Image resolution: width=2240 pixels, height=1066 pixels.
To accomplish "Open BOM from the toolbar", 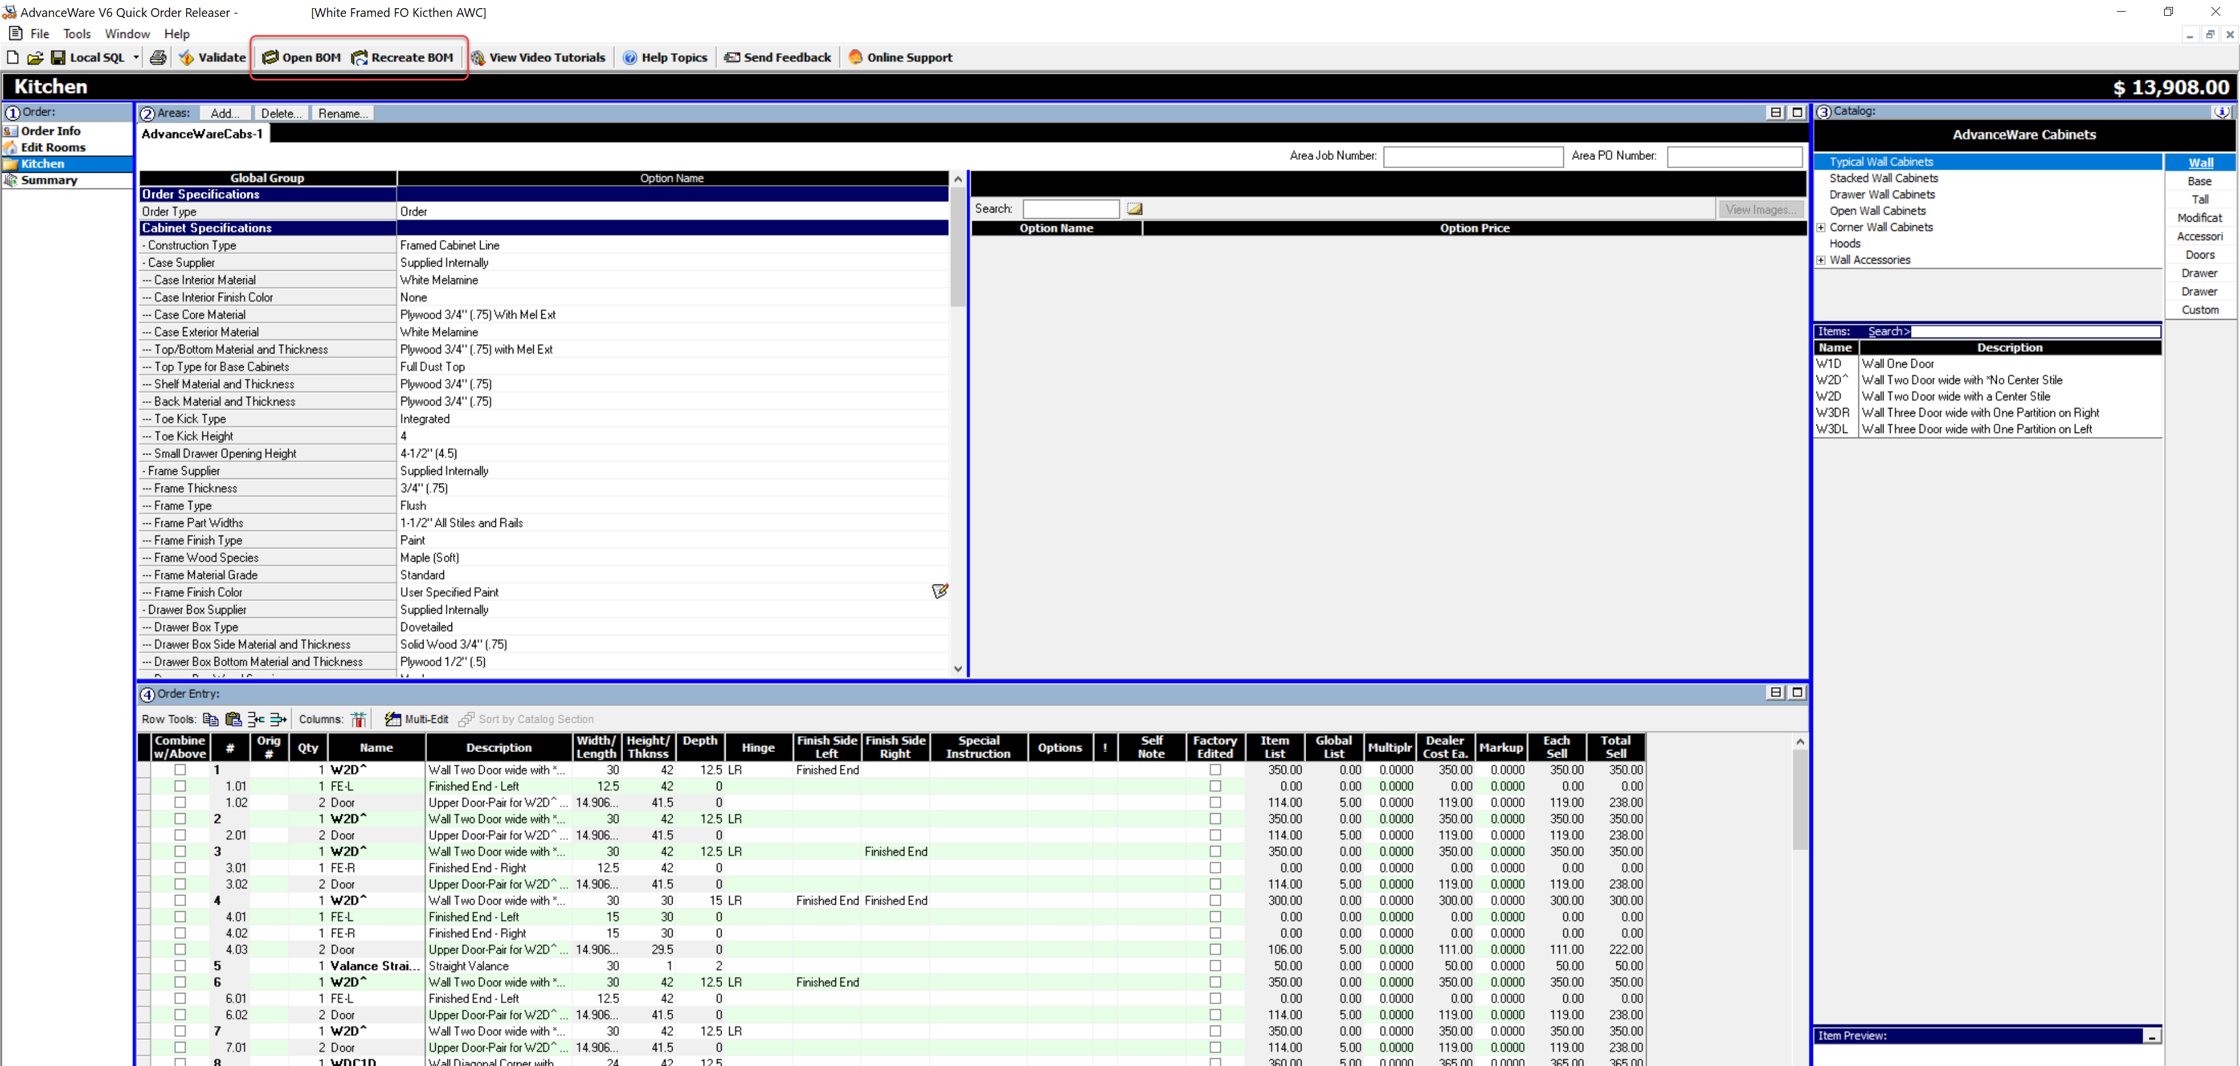I will [301, 57].
